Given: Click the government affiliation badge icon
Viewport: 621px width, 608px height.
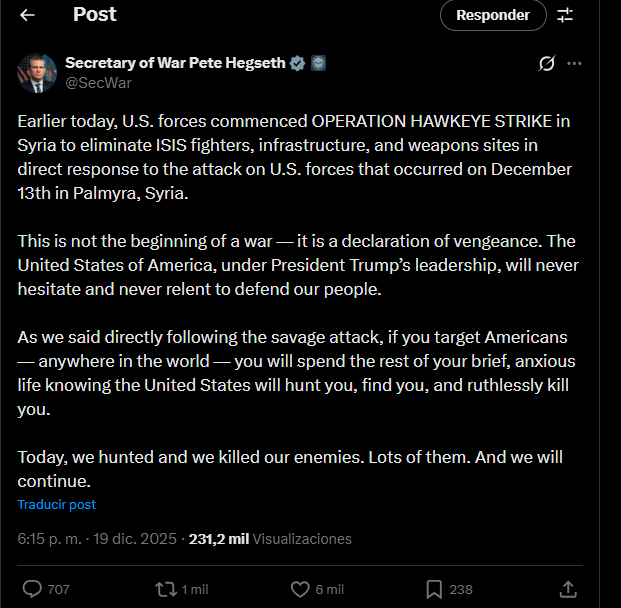Looking at the screenshot, I should [318, 63].
